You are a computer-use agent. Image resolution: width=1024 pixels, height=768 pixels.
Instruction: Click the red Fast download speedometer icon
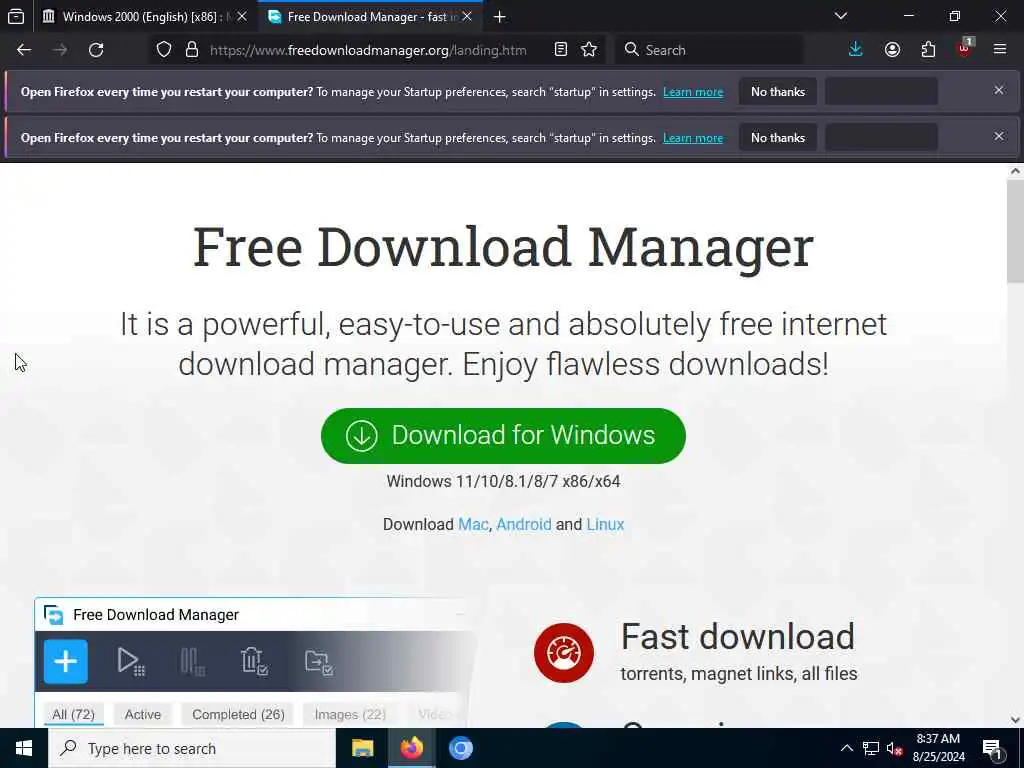pyautogui.click(x=564, y=652)
